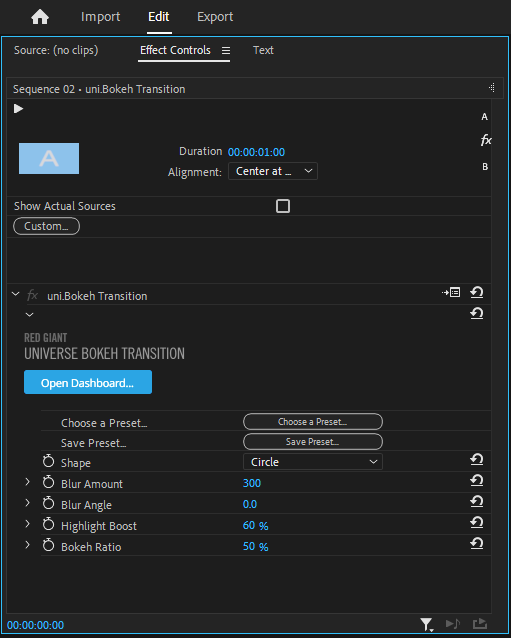Open the Effect Controls panel menu icon
The width and height of the screenshot is (511, 638).
point(226,50)
